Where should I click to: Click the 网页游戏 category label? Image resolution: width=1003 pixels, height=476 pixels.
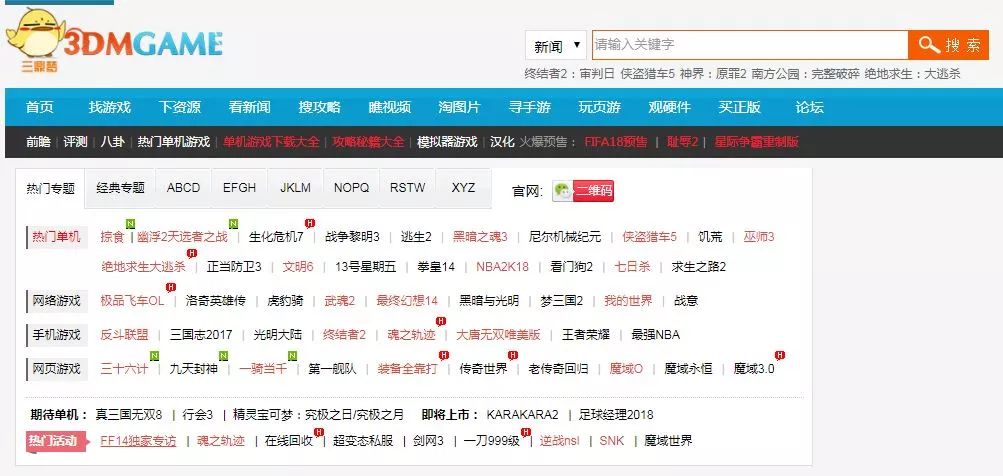click(56, 369)
